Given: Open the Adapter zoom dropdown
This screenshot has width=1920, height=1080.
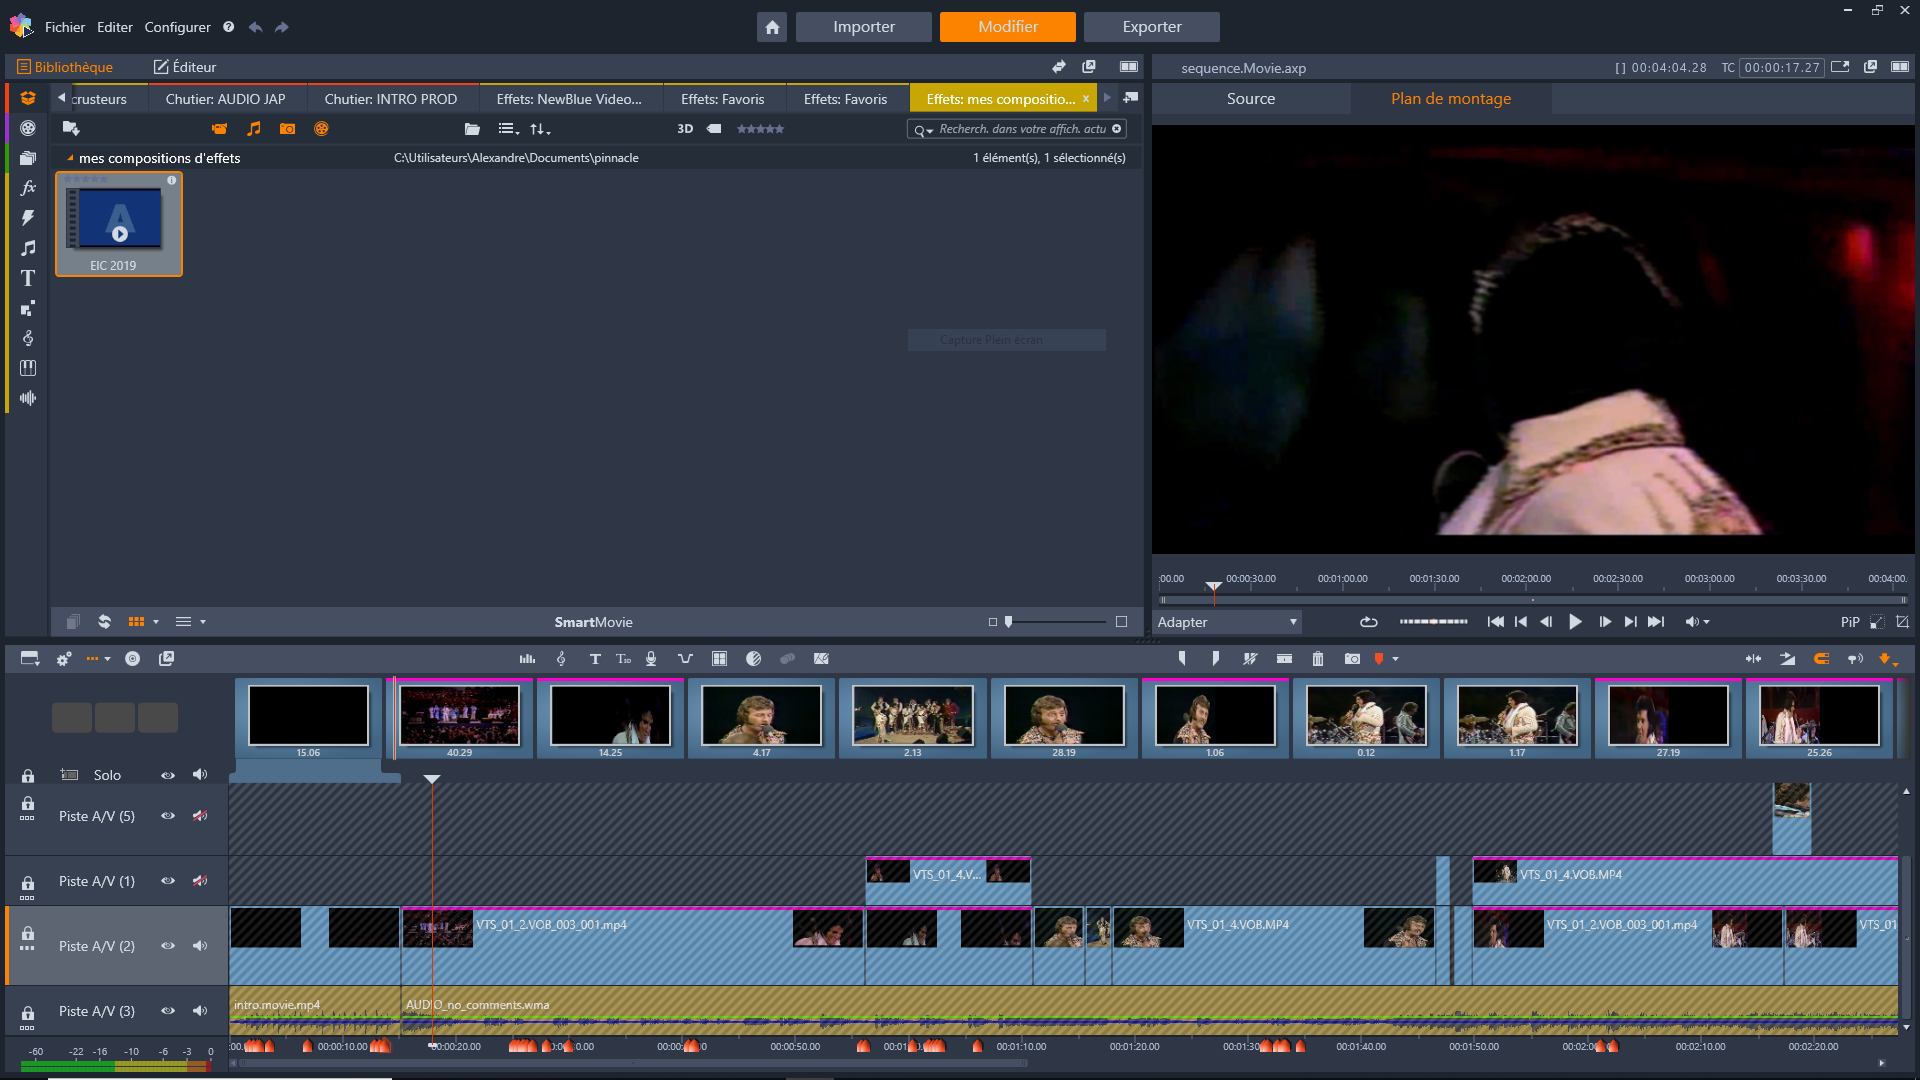Looking at the screenshot, I should pos(1227,622).
